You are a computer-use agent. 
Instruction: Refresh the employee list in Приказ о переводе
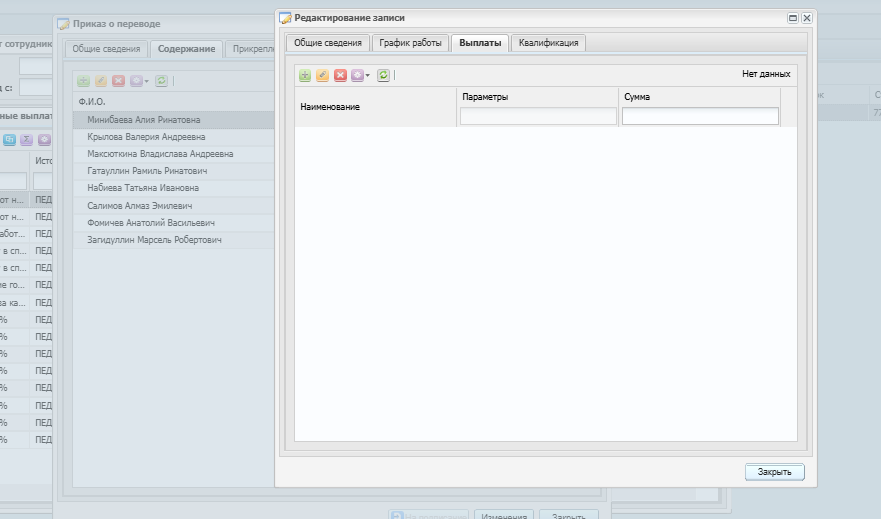(x=161, y=81)
